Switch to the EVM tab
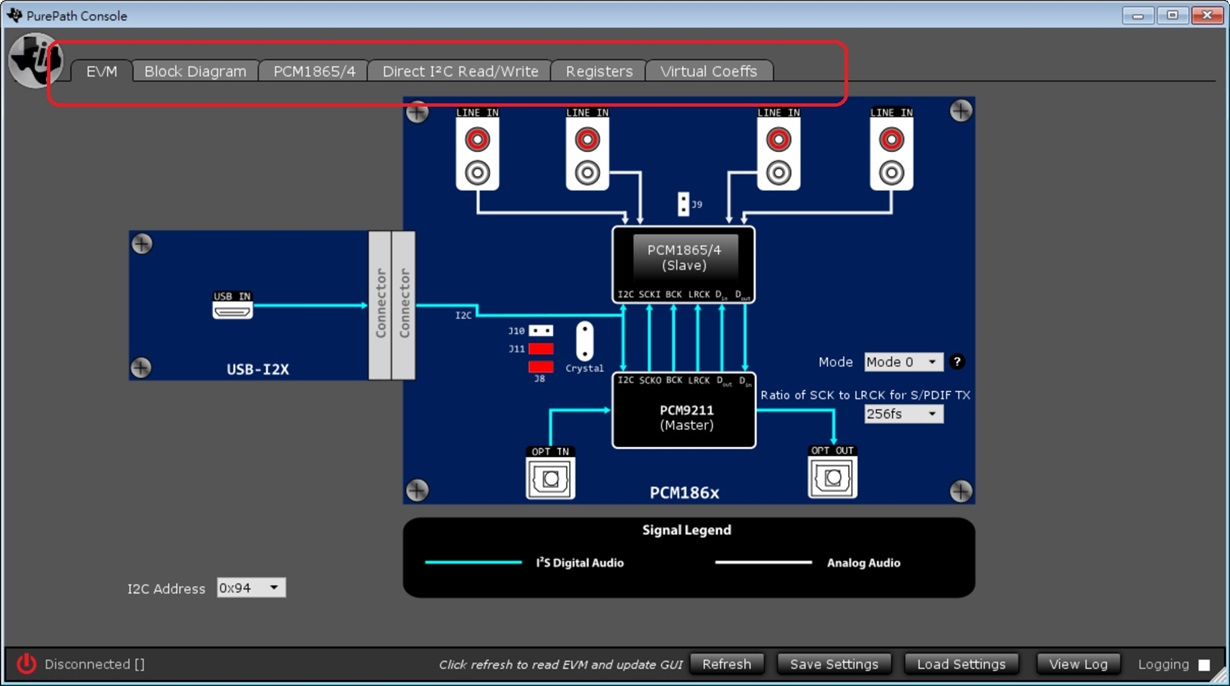Screen dimensions: 1230x686 tap(102, 71)
